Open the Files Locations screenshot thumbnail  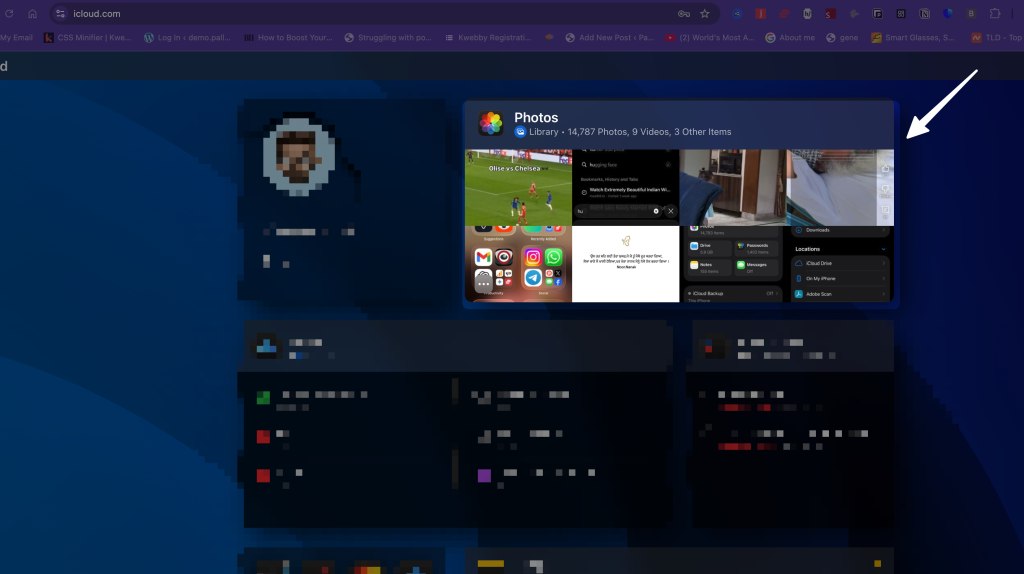click(x=840, y=263)
